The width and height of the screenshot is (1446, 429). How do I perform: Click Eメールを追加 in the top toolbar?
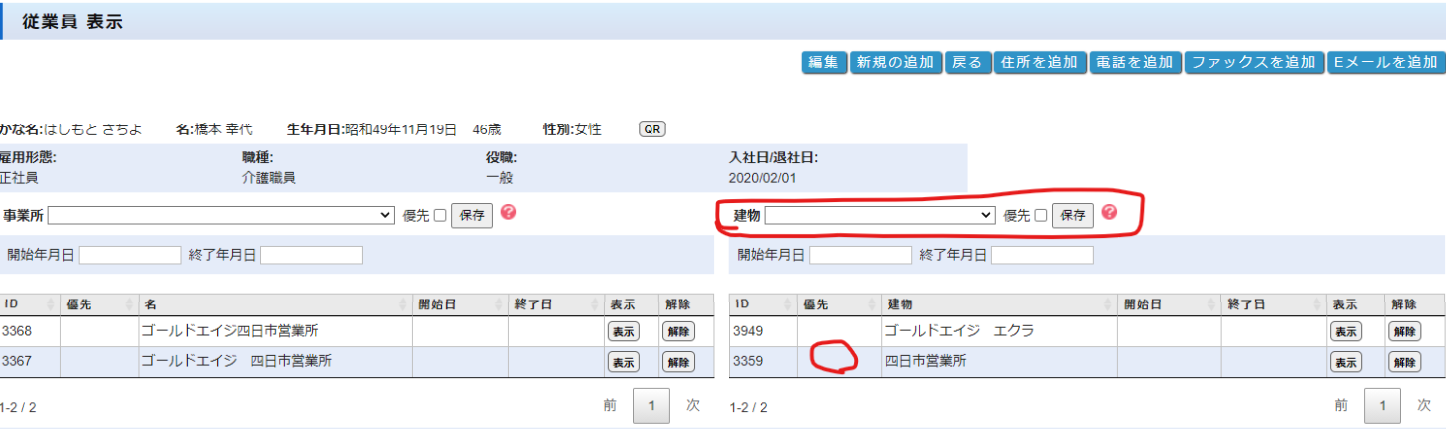click(1384, 62)
